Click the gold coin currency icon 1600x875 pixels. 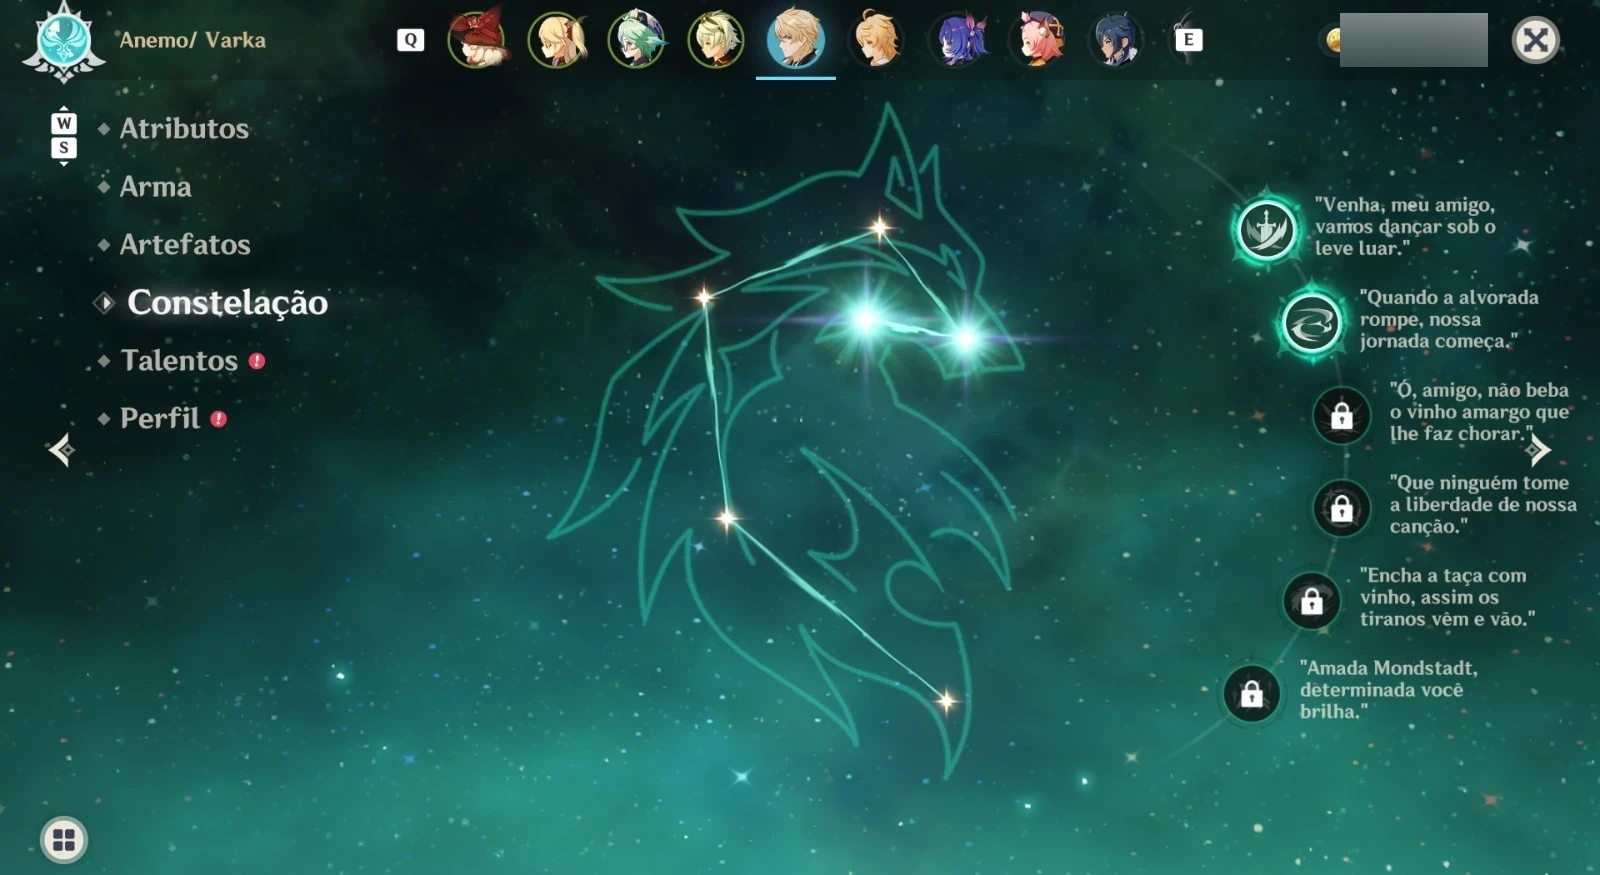pyautogui.click(x=1333, y=40)
